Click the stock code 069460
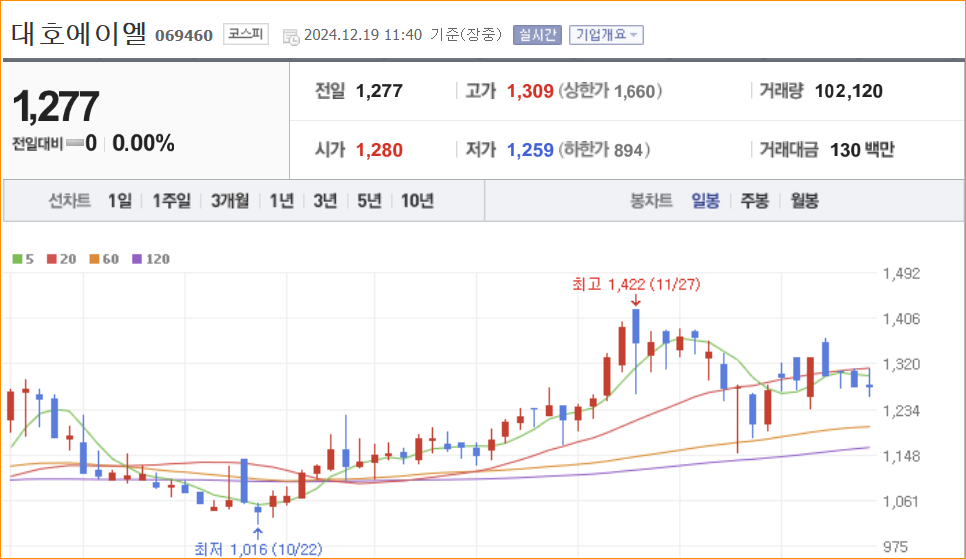This screenshot has width=966, height=559. (184, 36)
